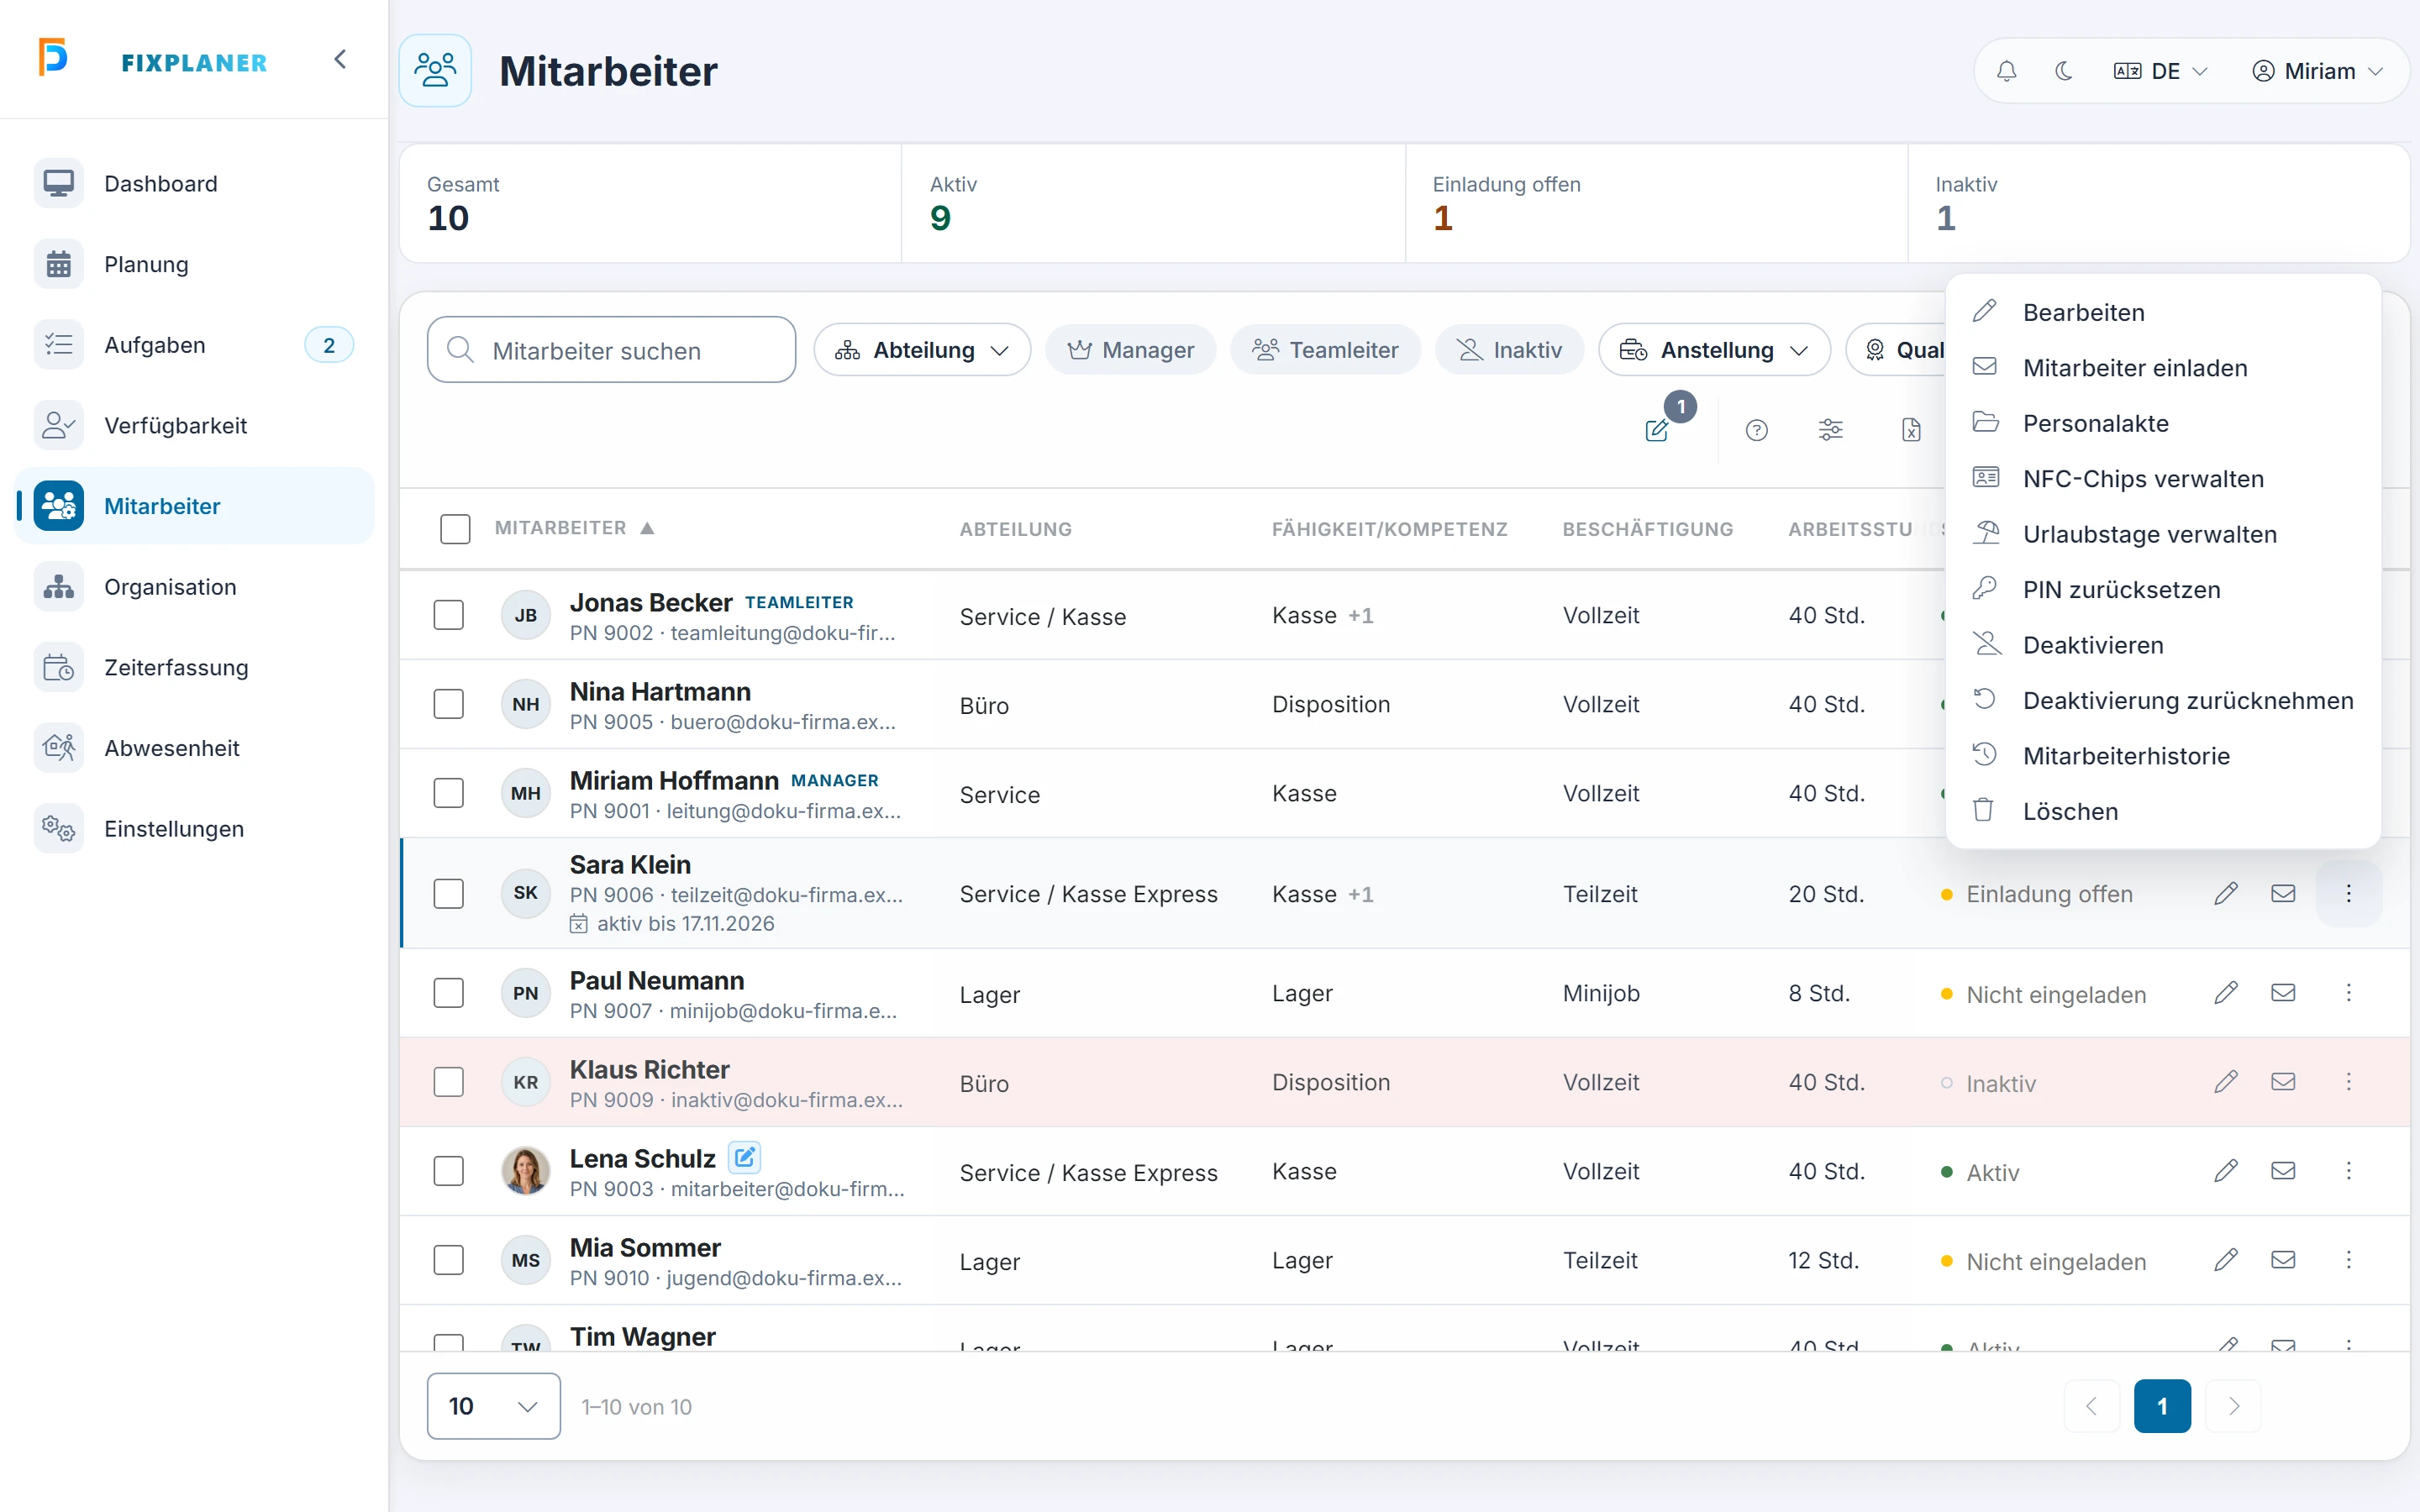This screenshot has width=2420, height=1512.
Task: Click the pencil edit icon for Lena Schulz
Action: coord(2225,1171)
